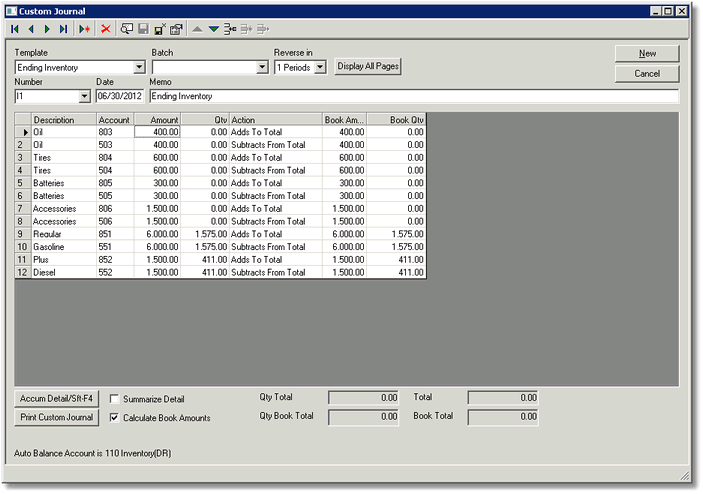Click the new record arrow-star icon
The height and width of the screenshot is (494, 703).
tap(84, 29)
